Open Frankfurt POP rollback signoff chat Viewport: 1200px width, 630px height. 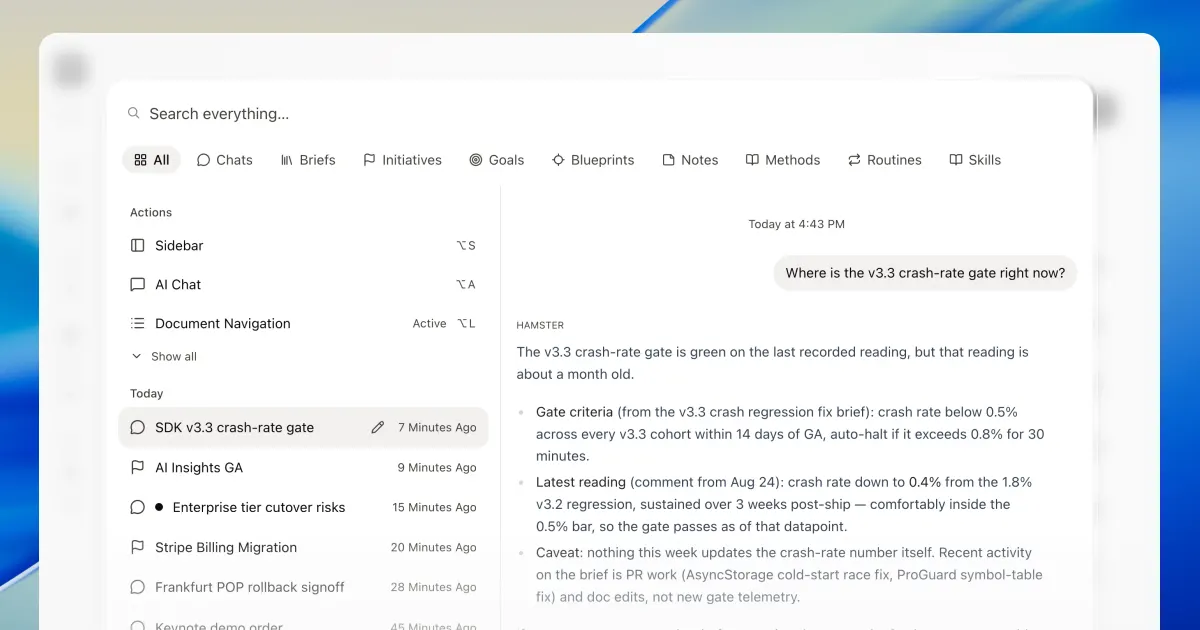pyautogui.click(x=303, y=587)
